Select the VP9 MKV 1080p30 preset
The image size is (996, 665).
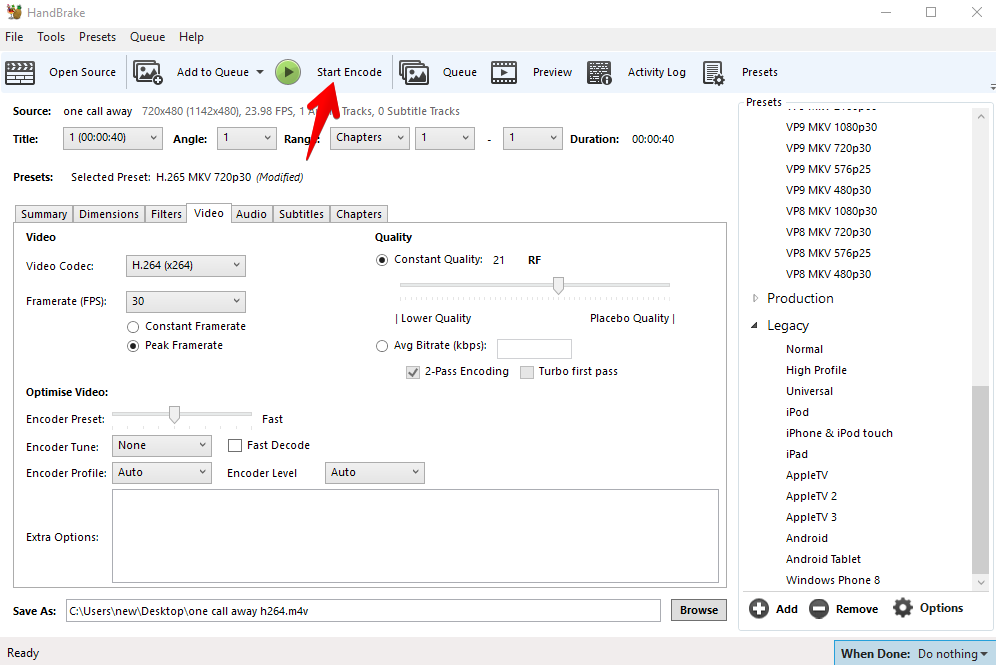[x=831, y=127]
